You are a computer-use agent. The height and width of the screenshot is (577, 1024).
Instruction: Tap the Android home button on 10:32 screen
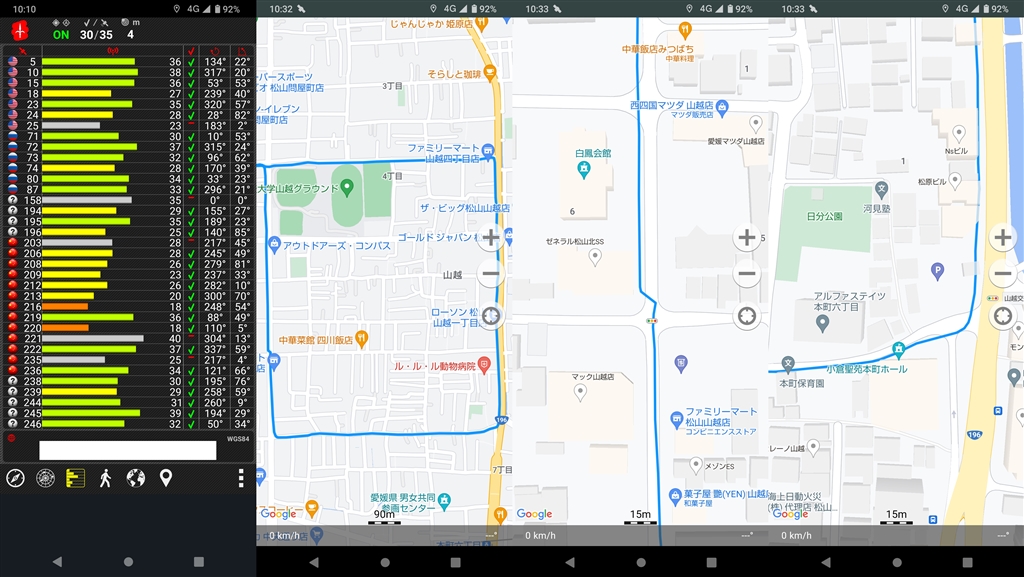pyautogui.click(x=385, y=562)
